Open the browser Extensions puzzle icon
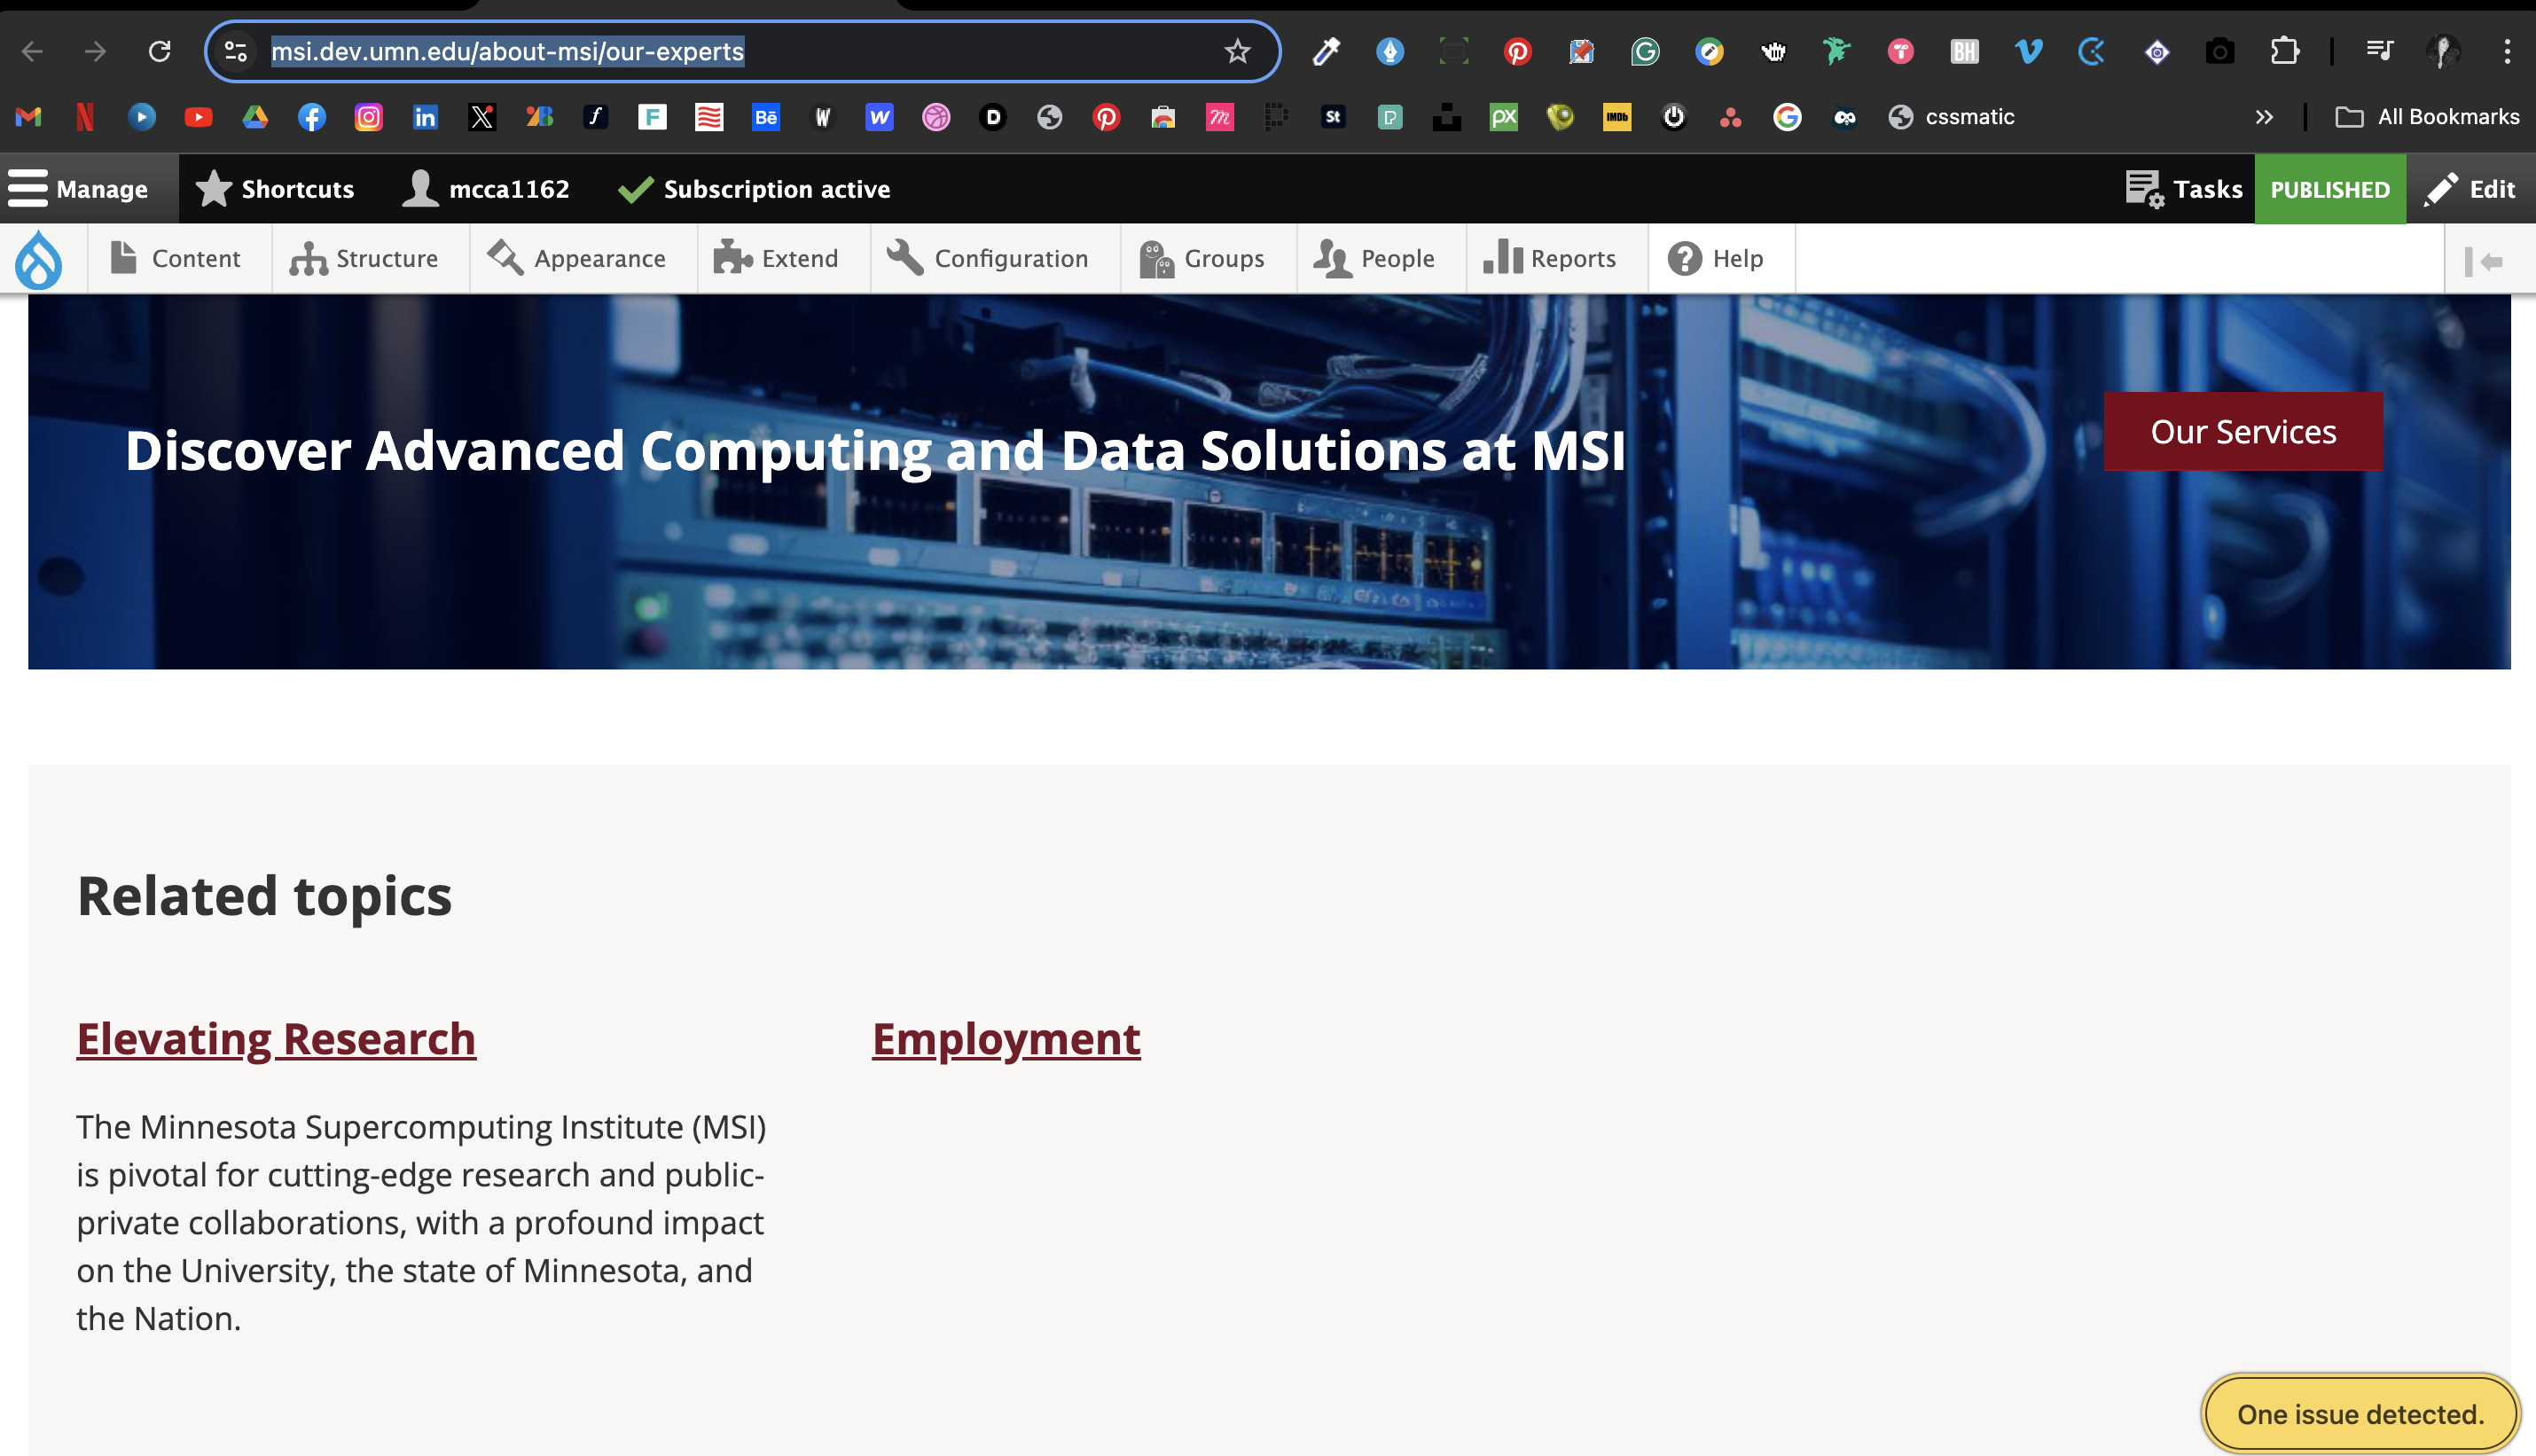The image size is (2536, 1456). coord(2284,51)
